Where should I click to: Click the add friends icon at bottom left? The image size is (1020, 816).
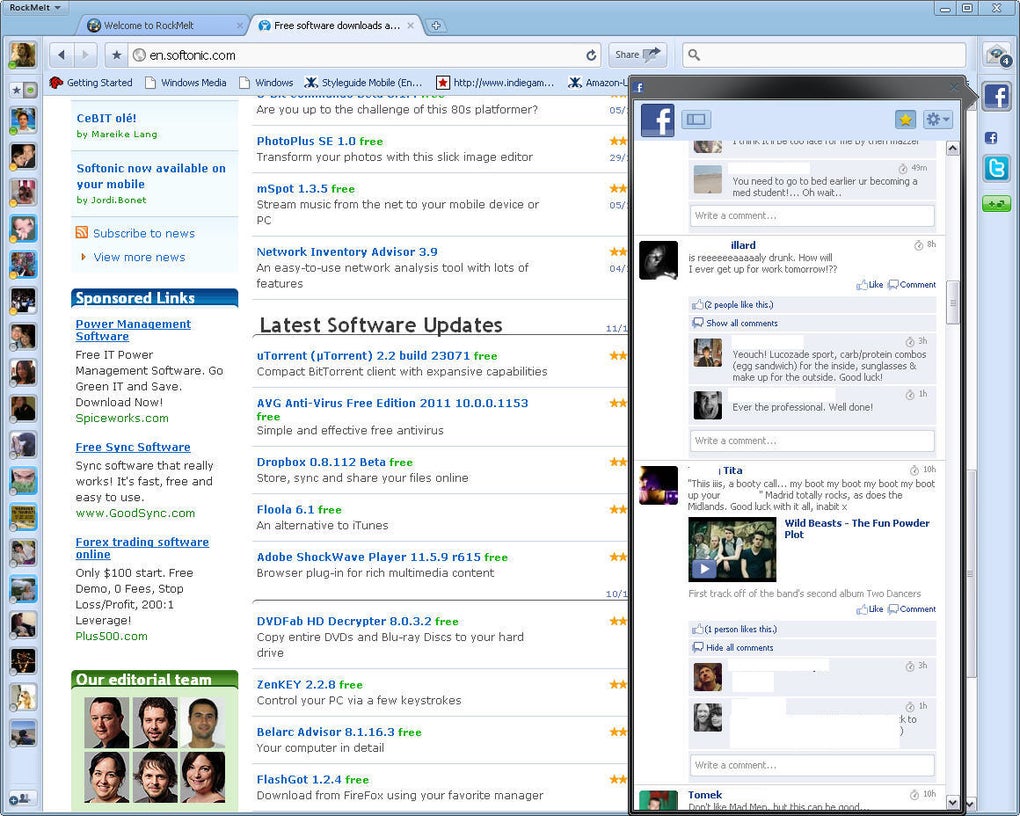point(22,798)
